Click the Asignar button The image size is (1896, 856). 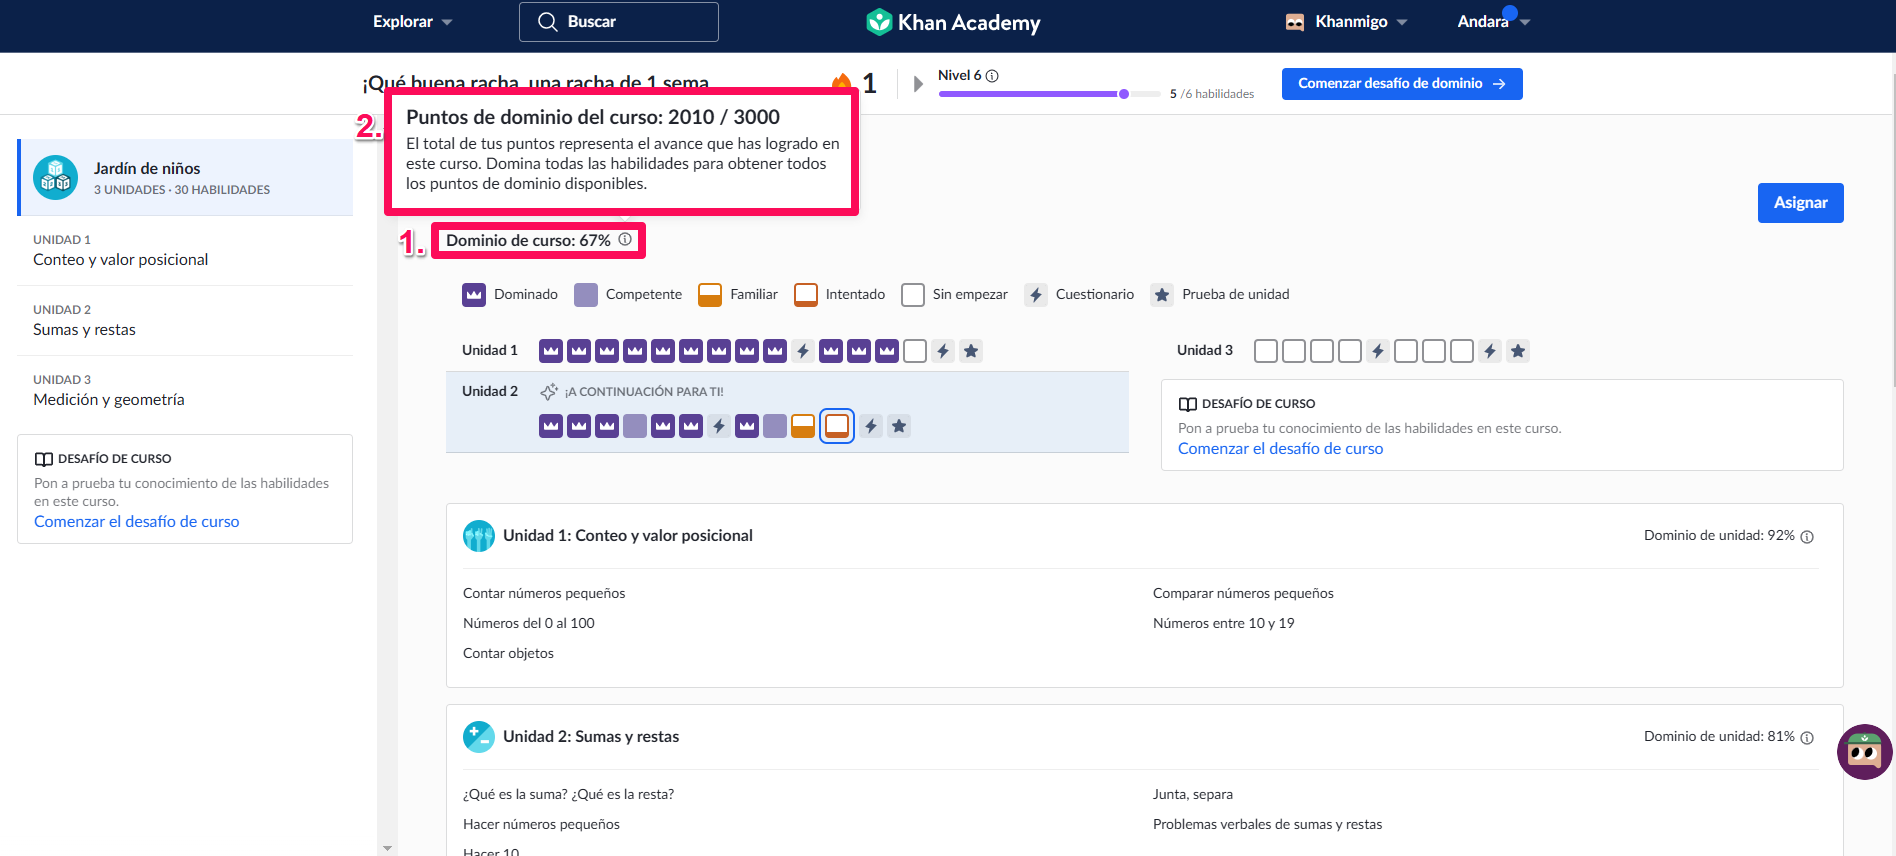1801,203
